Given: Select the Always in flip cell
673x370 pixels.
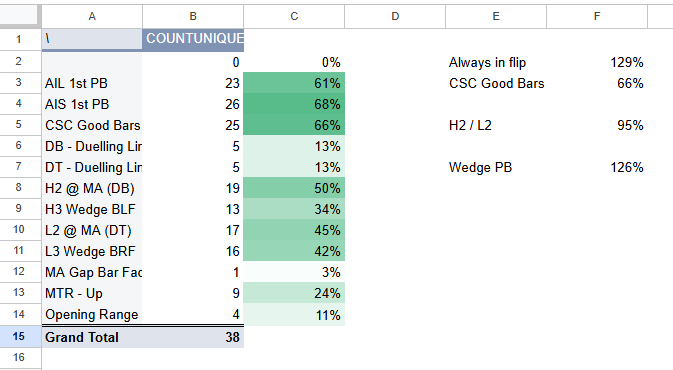Looking at the screenshot, I should [x=496, y=62].
